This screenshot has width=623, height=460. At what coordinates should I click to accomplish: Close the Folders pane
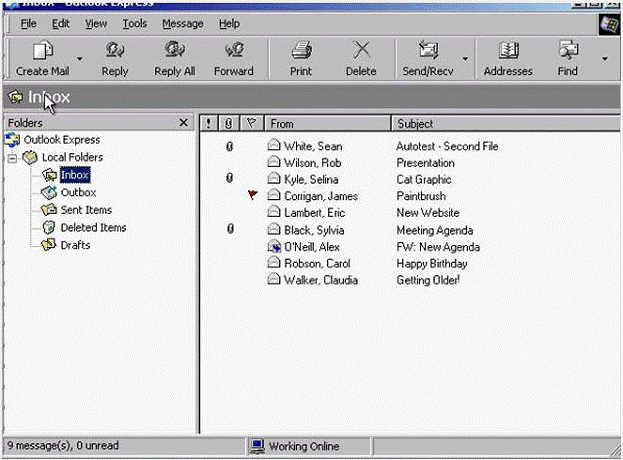coord(183,123)
